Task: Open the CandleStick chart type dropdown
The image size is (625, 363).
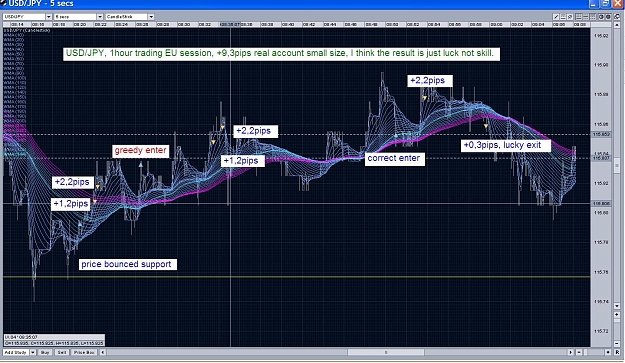Action: pyautogui.click(x=151, y=17)
